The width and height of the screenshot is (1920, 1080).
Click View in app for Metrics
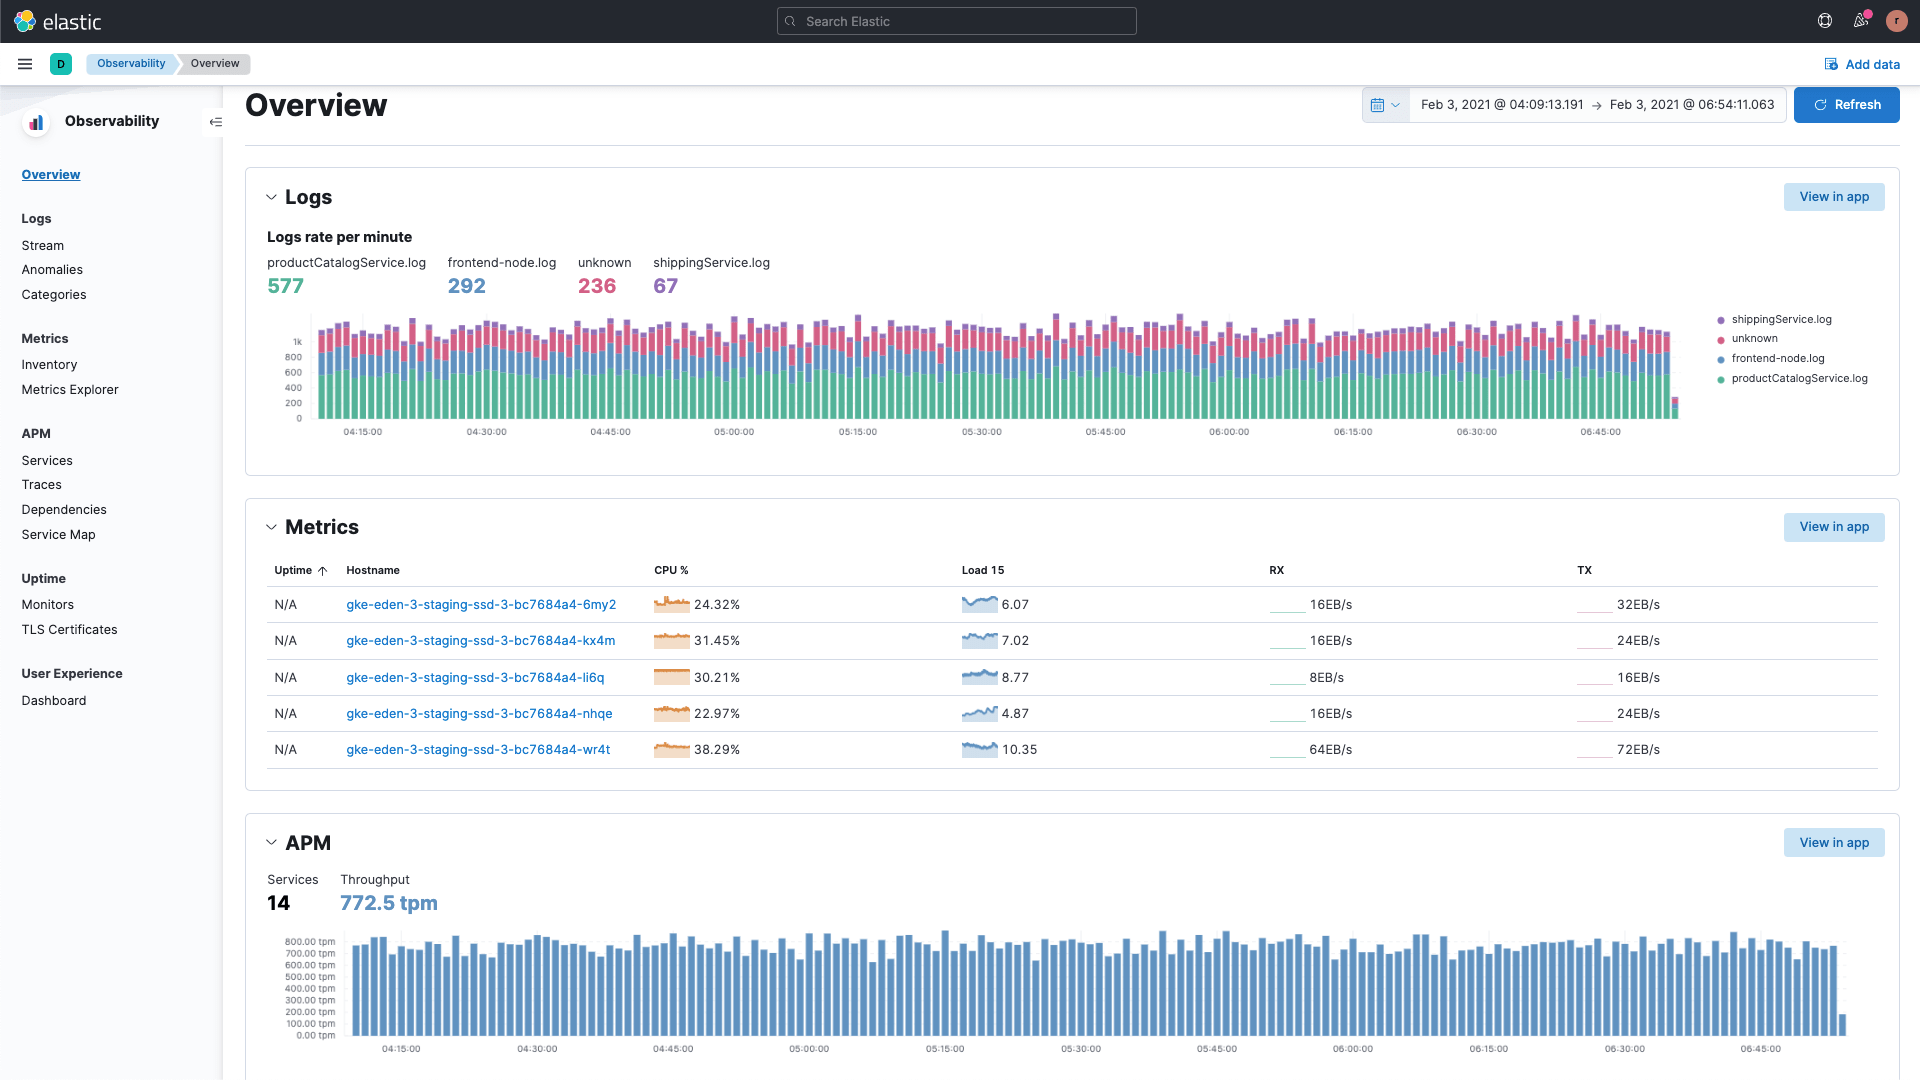[x=1833, y=527]
